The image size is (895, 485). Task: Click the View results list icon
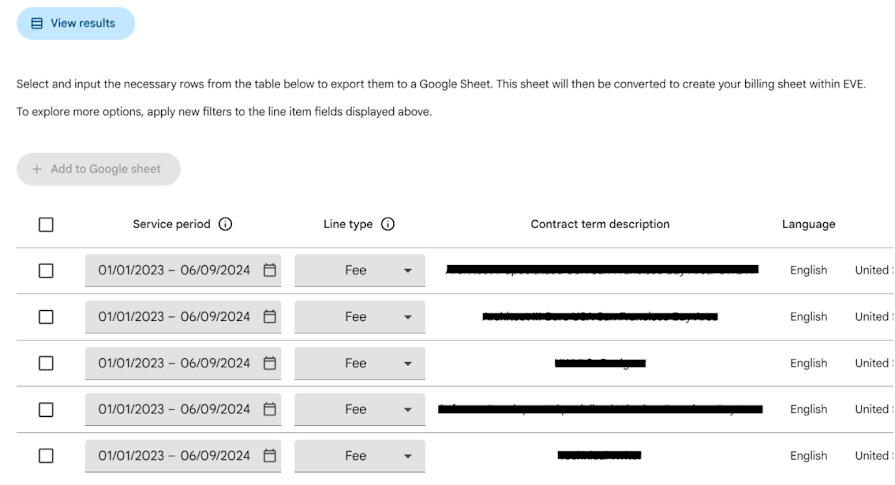point(37,23)
